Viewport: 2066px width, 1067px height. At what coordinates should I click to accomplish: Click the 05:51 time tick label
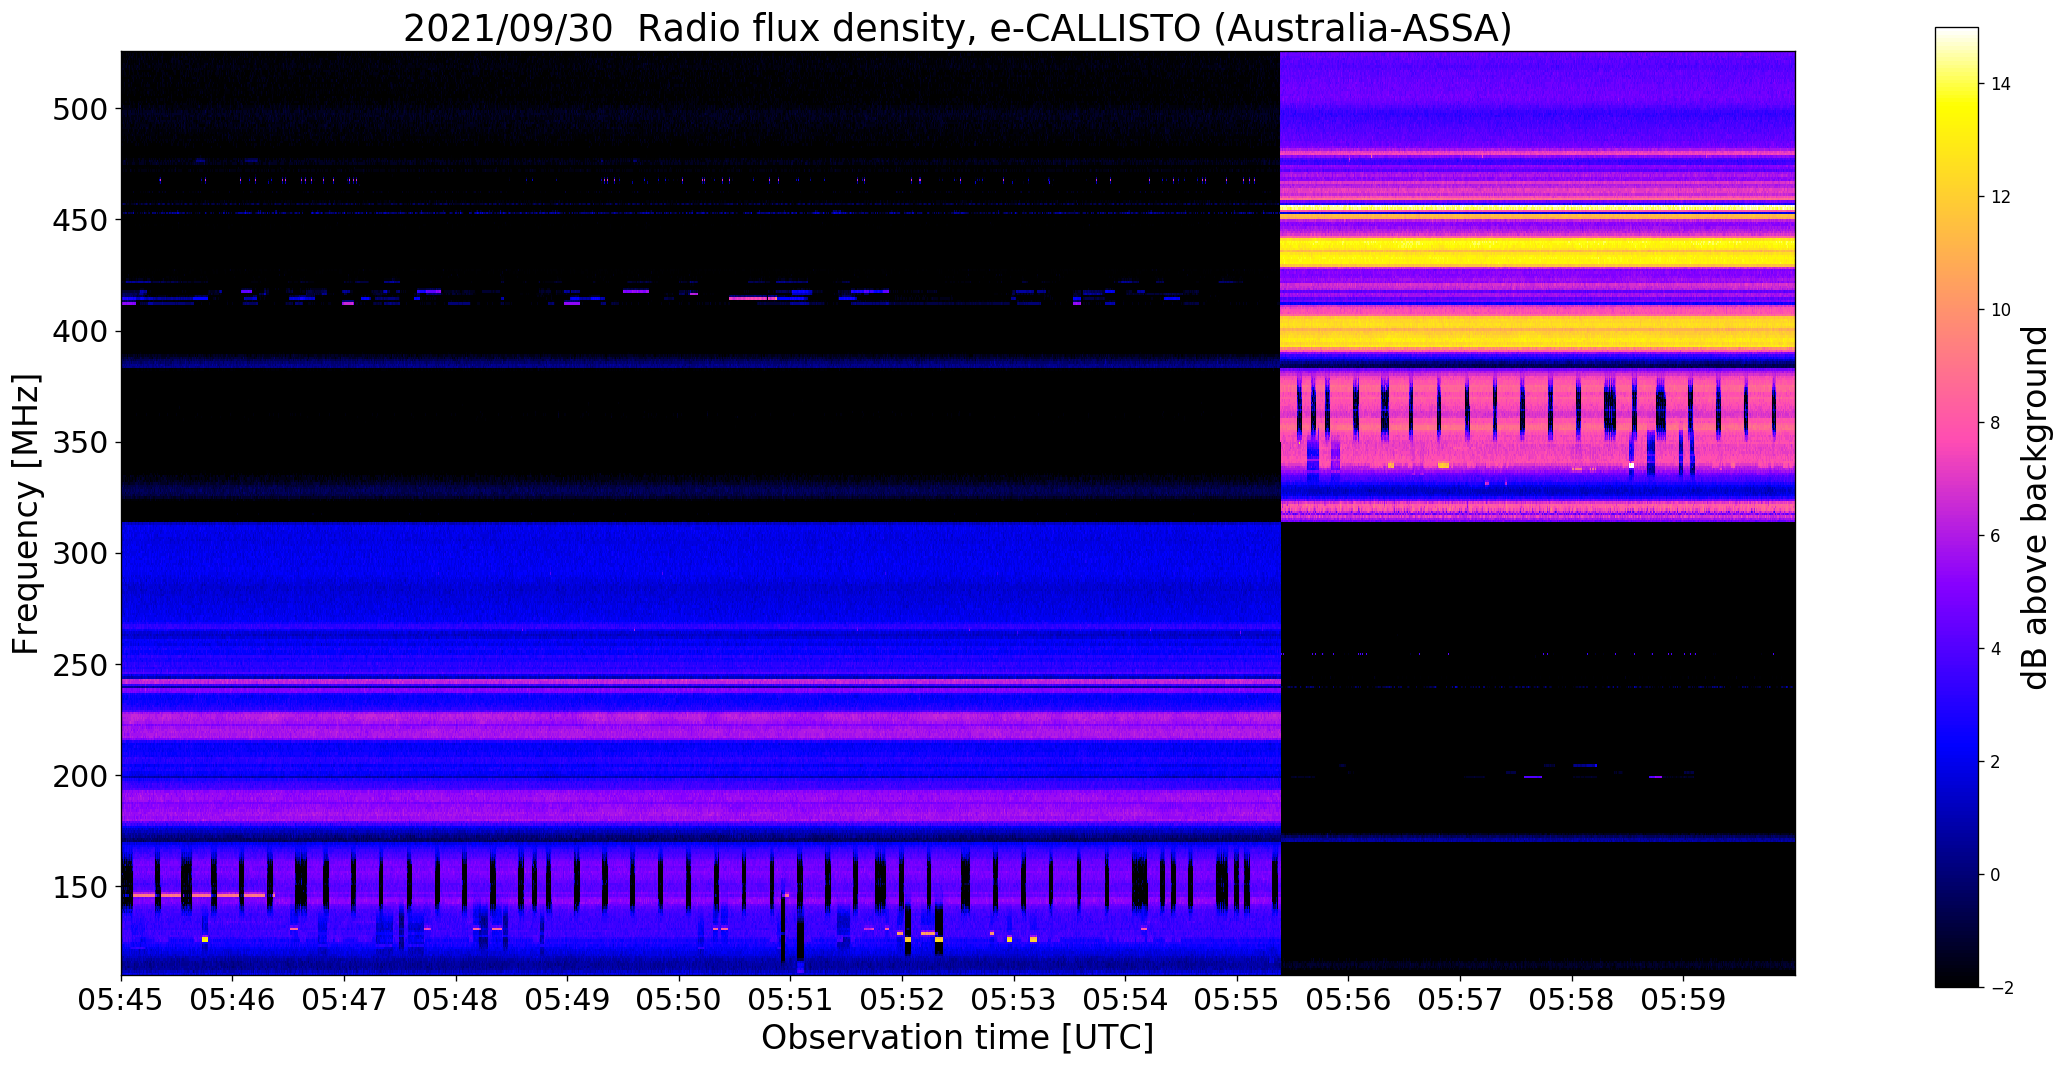[791, 1000]
